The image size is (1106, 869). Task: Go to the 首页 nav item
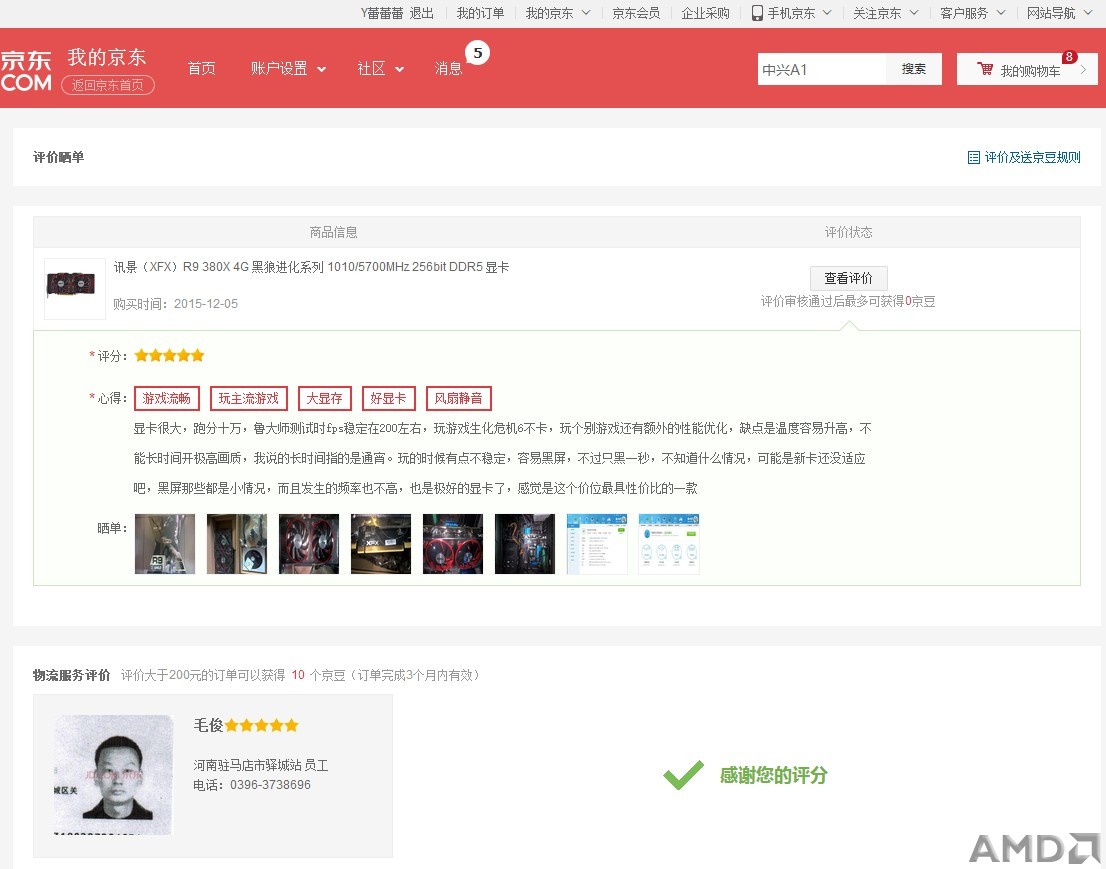click(x=202, y=68)
